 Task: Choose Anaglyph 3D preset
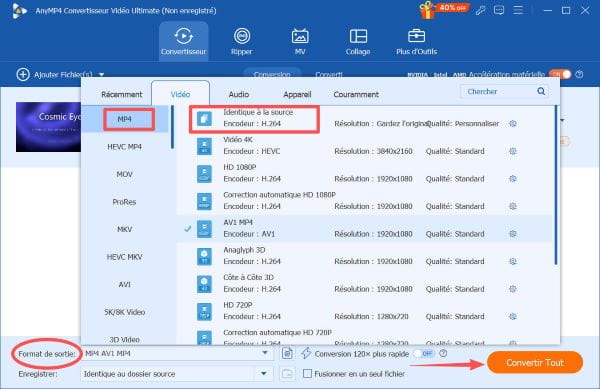(x=365, y=256)
